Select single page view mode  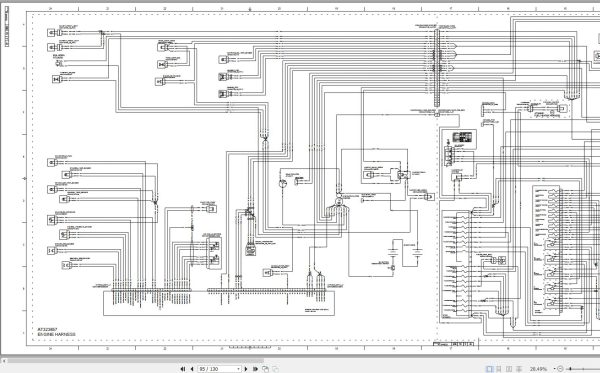click(x=489, y=369)
